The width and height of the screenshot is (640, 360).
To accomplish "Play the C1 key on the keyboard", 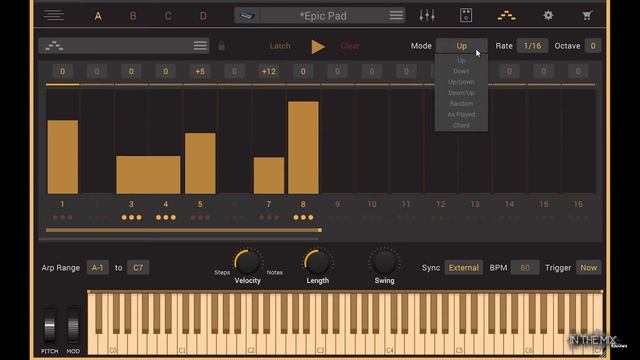I will (181, 345).
